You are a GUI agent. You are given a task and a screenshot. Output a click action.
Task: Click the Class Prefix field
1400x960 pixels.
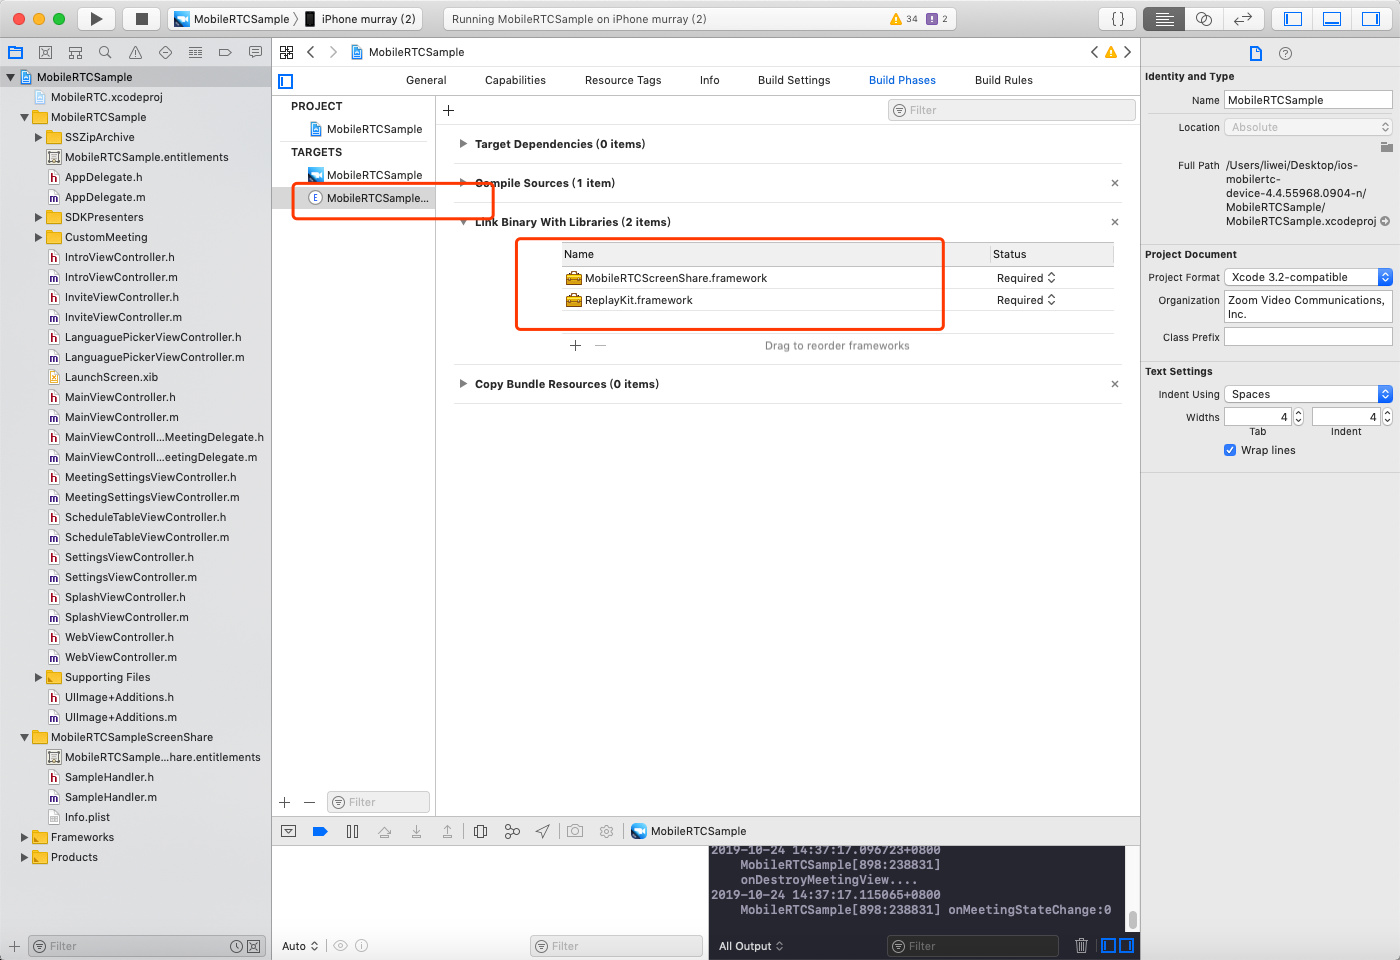click(1308, 337)
